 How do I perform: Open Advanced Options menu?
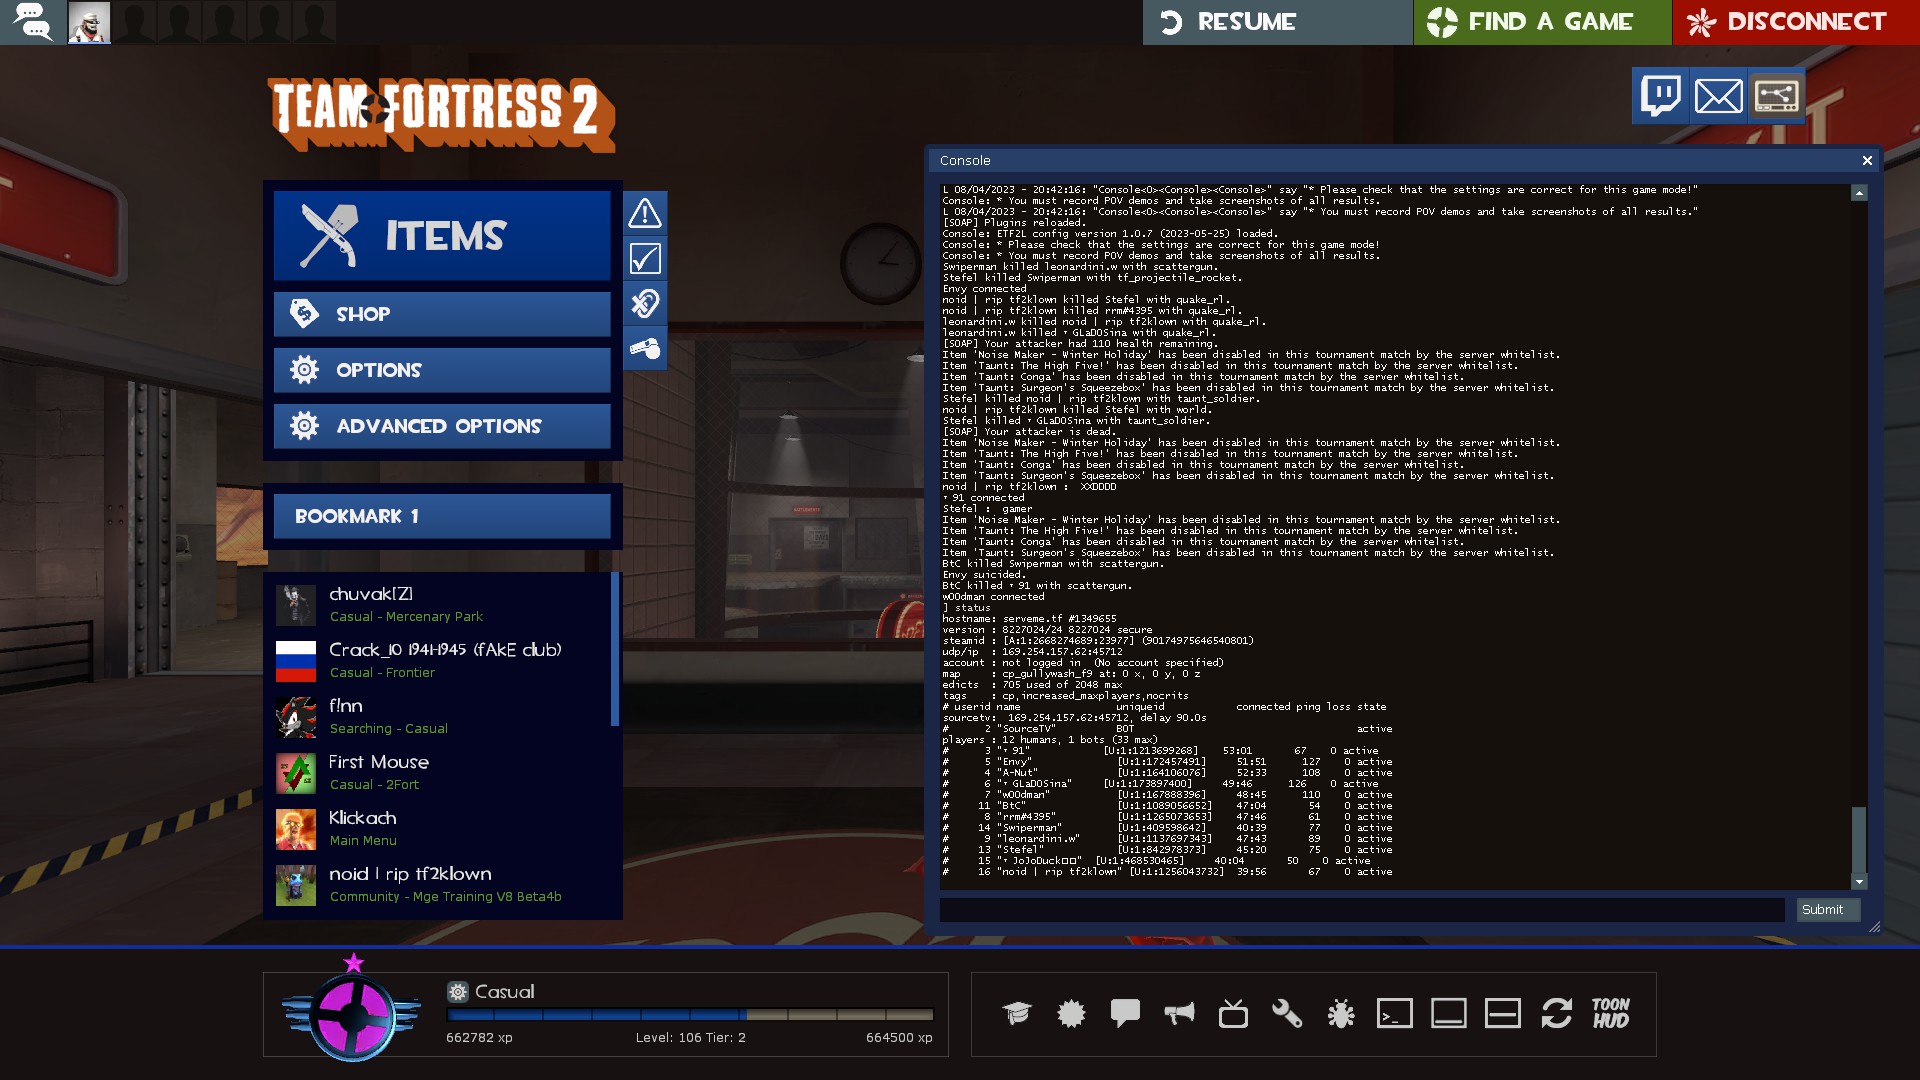click(x=442, y=426)
